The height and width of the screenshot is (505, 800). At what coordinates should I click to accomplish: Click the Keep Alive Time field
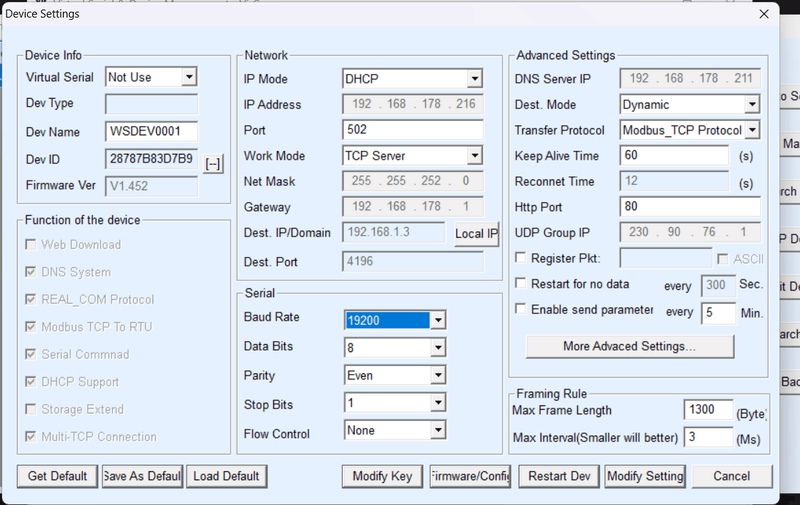tap(674, 155)
